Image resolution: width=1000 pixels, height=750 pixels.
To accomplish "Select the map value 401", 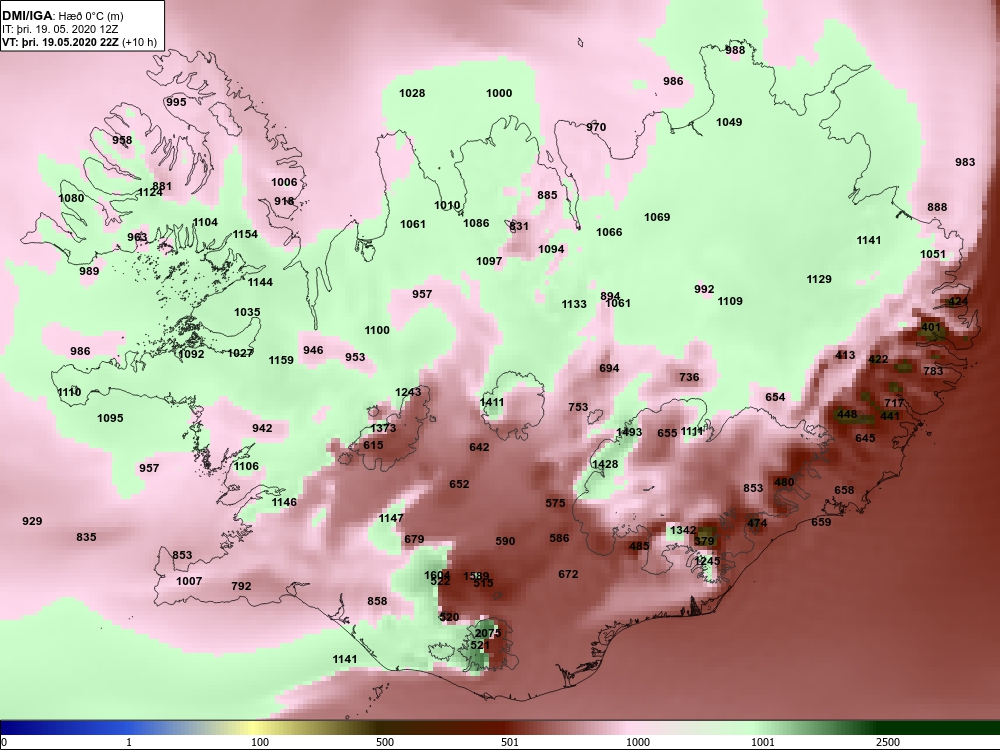I will click(x=931, y=327).
